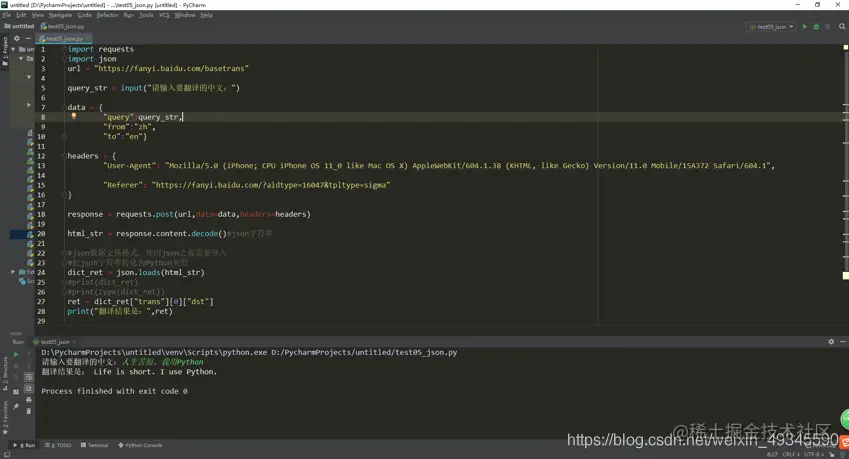Image resolution: width=849 pixels, height=459 pixels.
Task: Click the print icon in Run panel
Action: click(29, 400)
